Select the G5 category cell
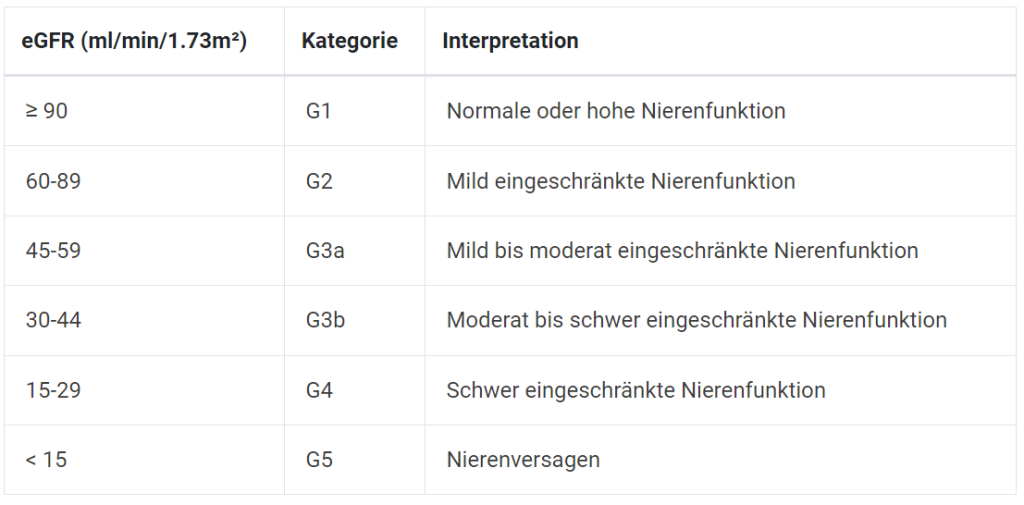This screenshot has height=505, width=1024. [319, 460]
